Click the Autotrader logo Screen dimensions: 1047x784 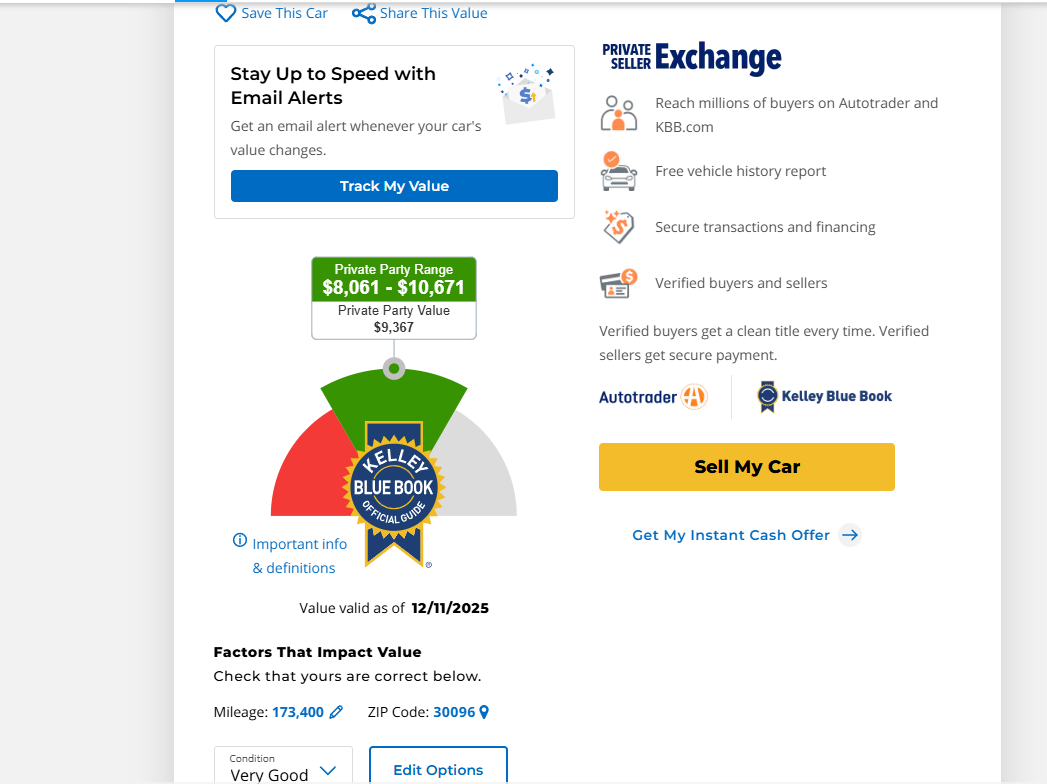653,397
